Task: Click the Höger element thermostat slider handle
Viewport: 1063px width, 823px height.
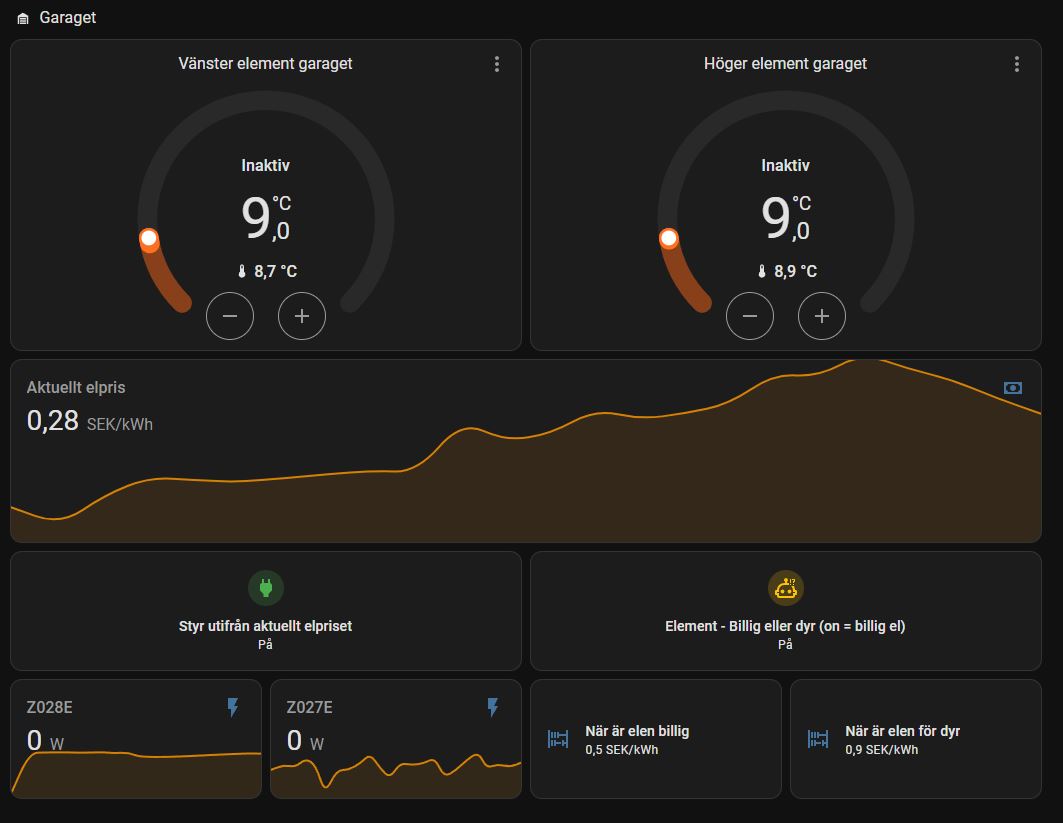Action: click(669, 238)
